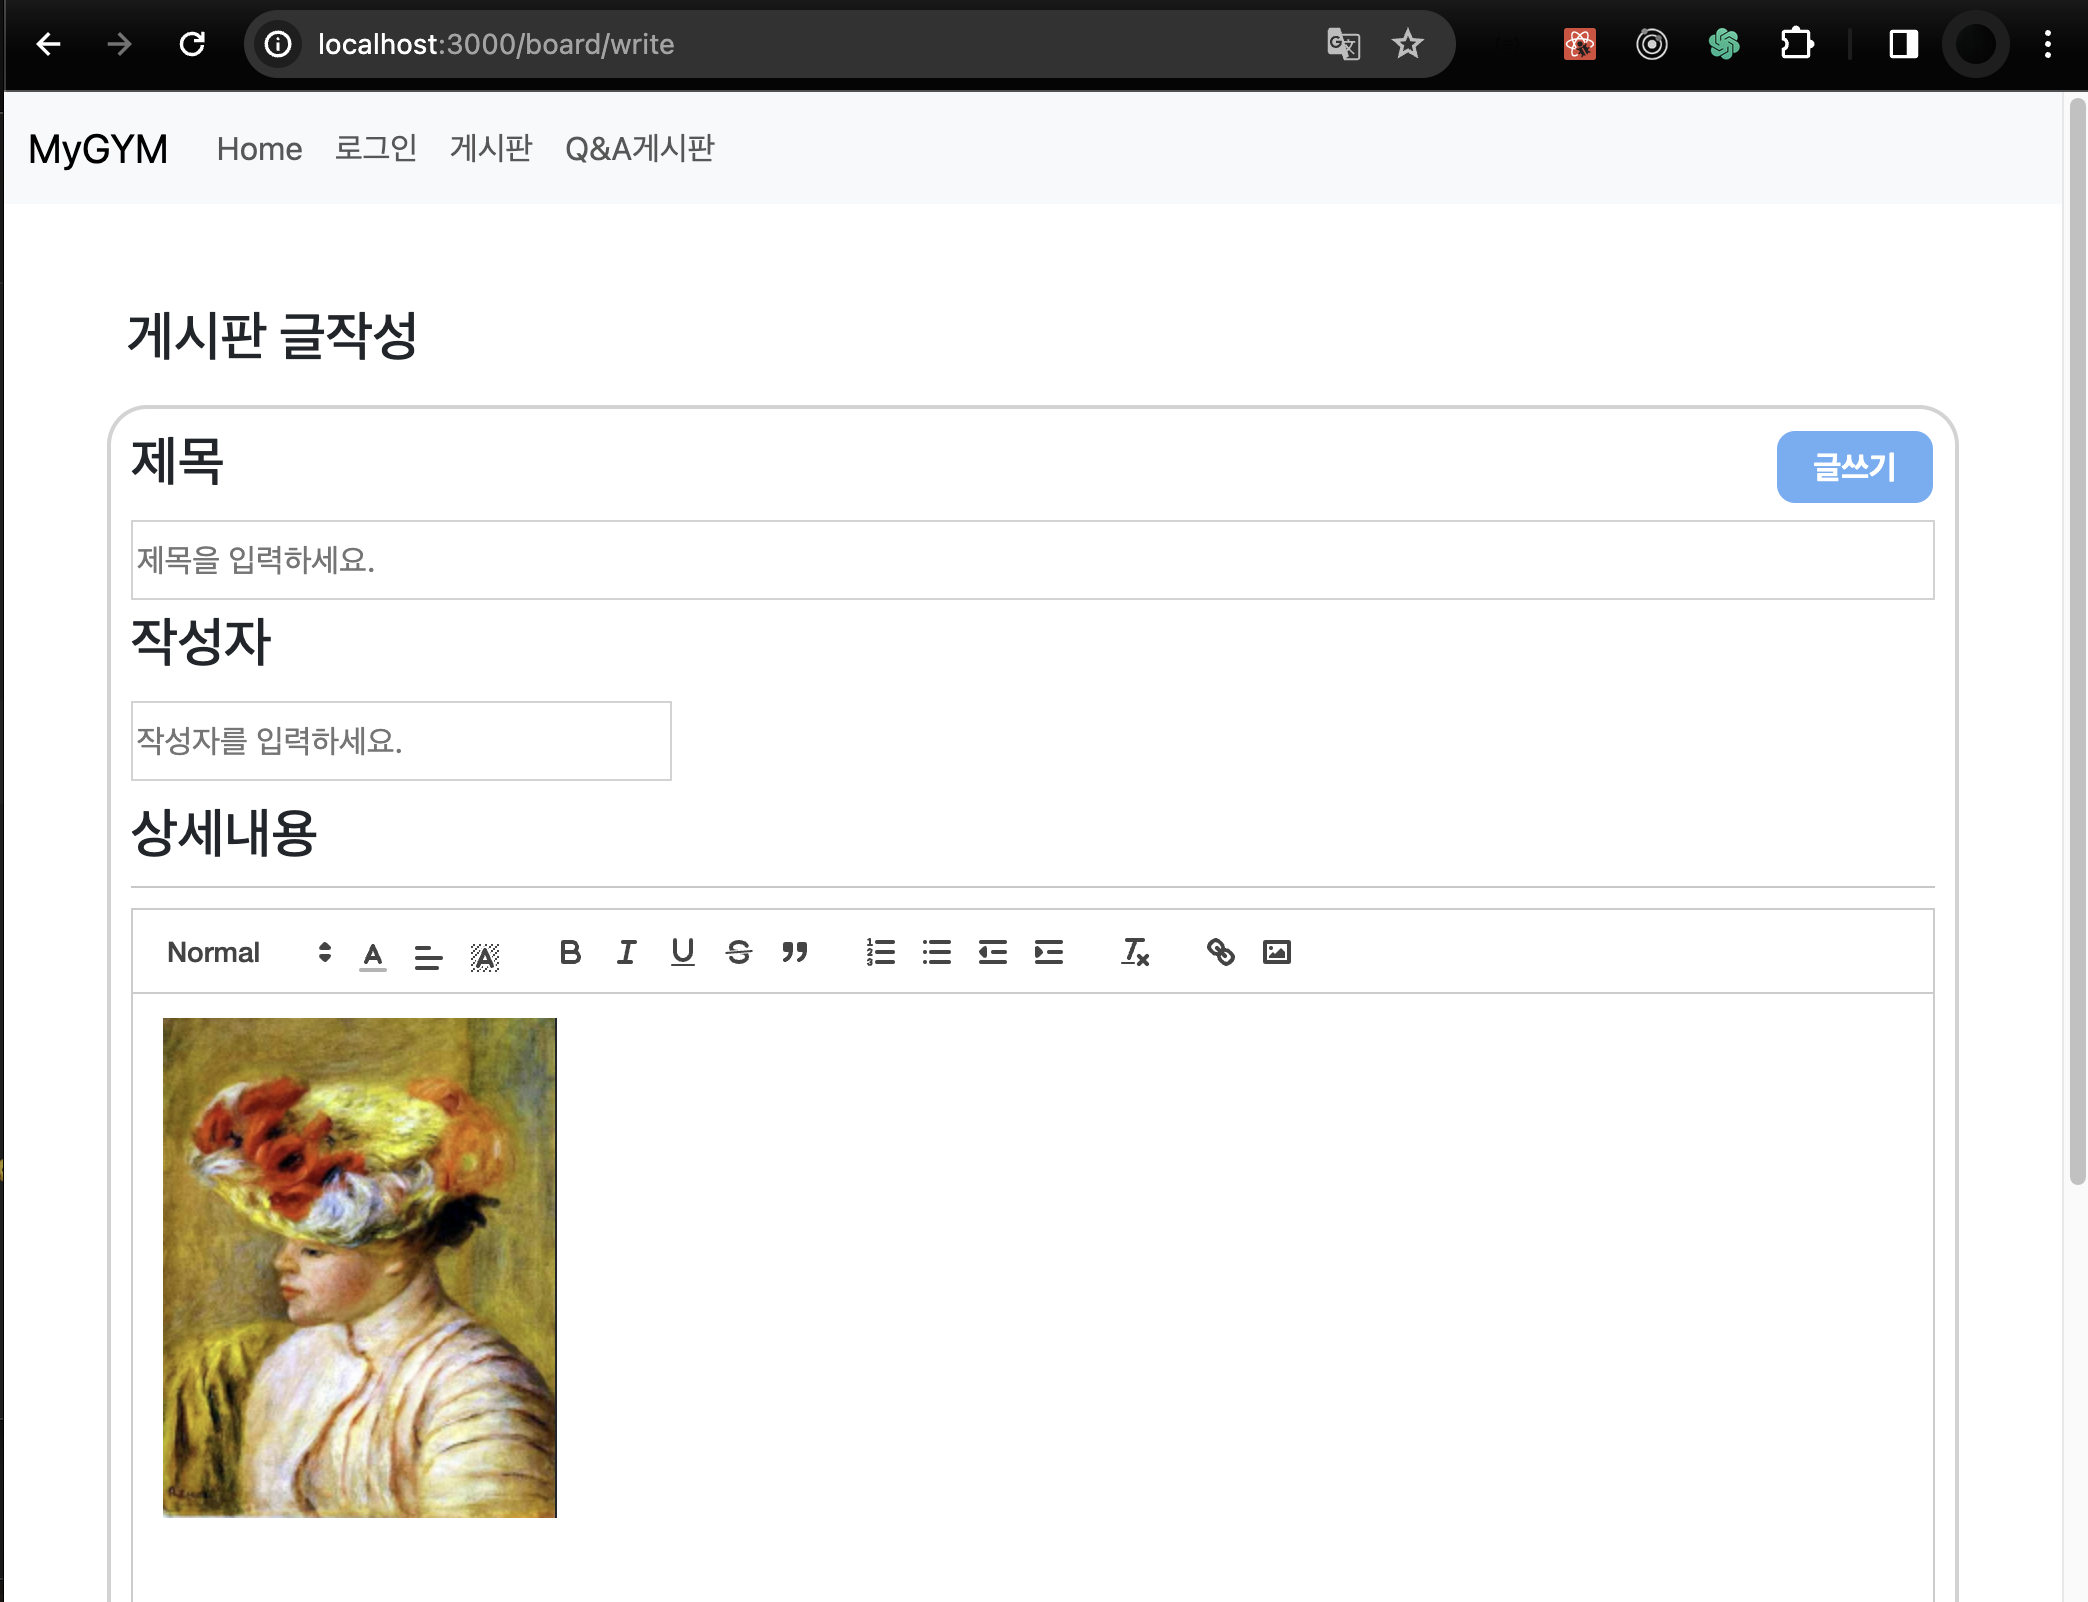Open the Normal heading size dropdown
The width and height of the screenshot is (2088, 1602).
coord(249,952)
